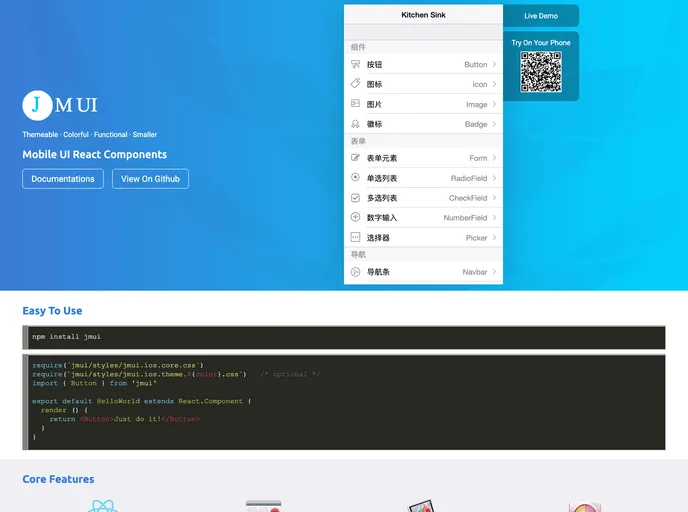Open the 图片 list item
Viewport: 688px width, 512px height.
pos(423,104)
